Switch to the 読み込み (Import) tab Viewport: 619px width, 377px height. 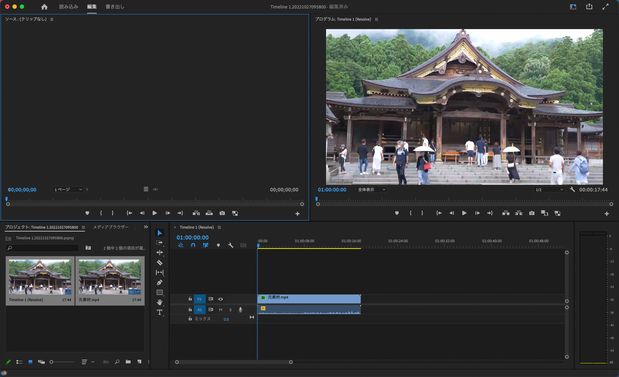[x=68, y=7]
